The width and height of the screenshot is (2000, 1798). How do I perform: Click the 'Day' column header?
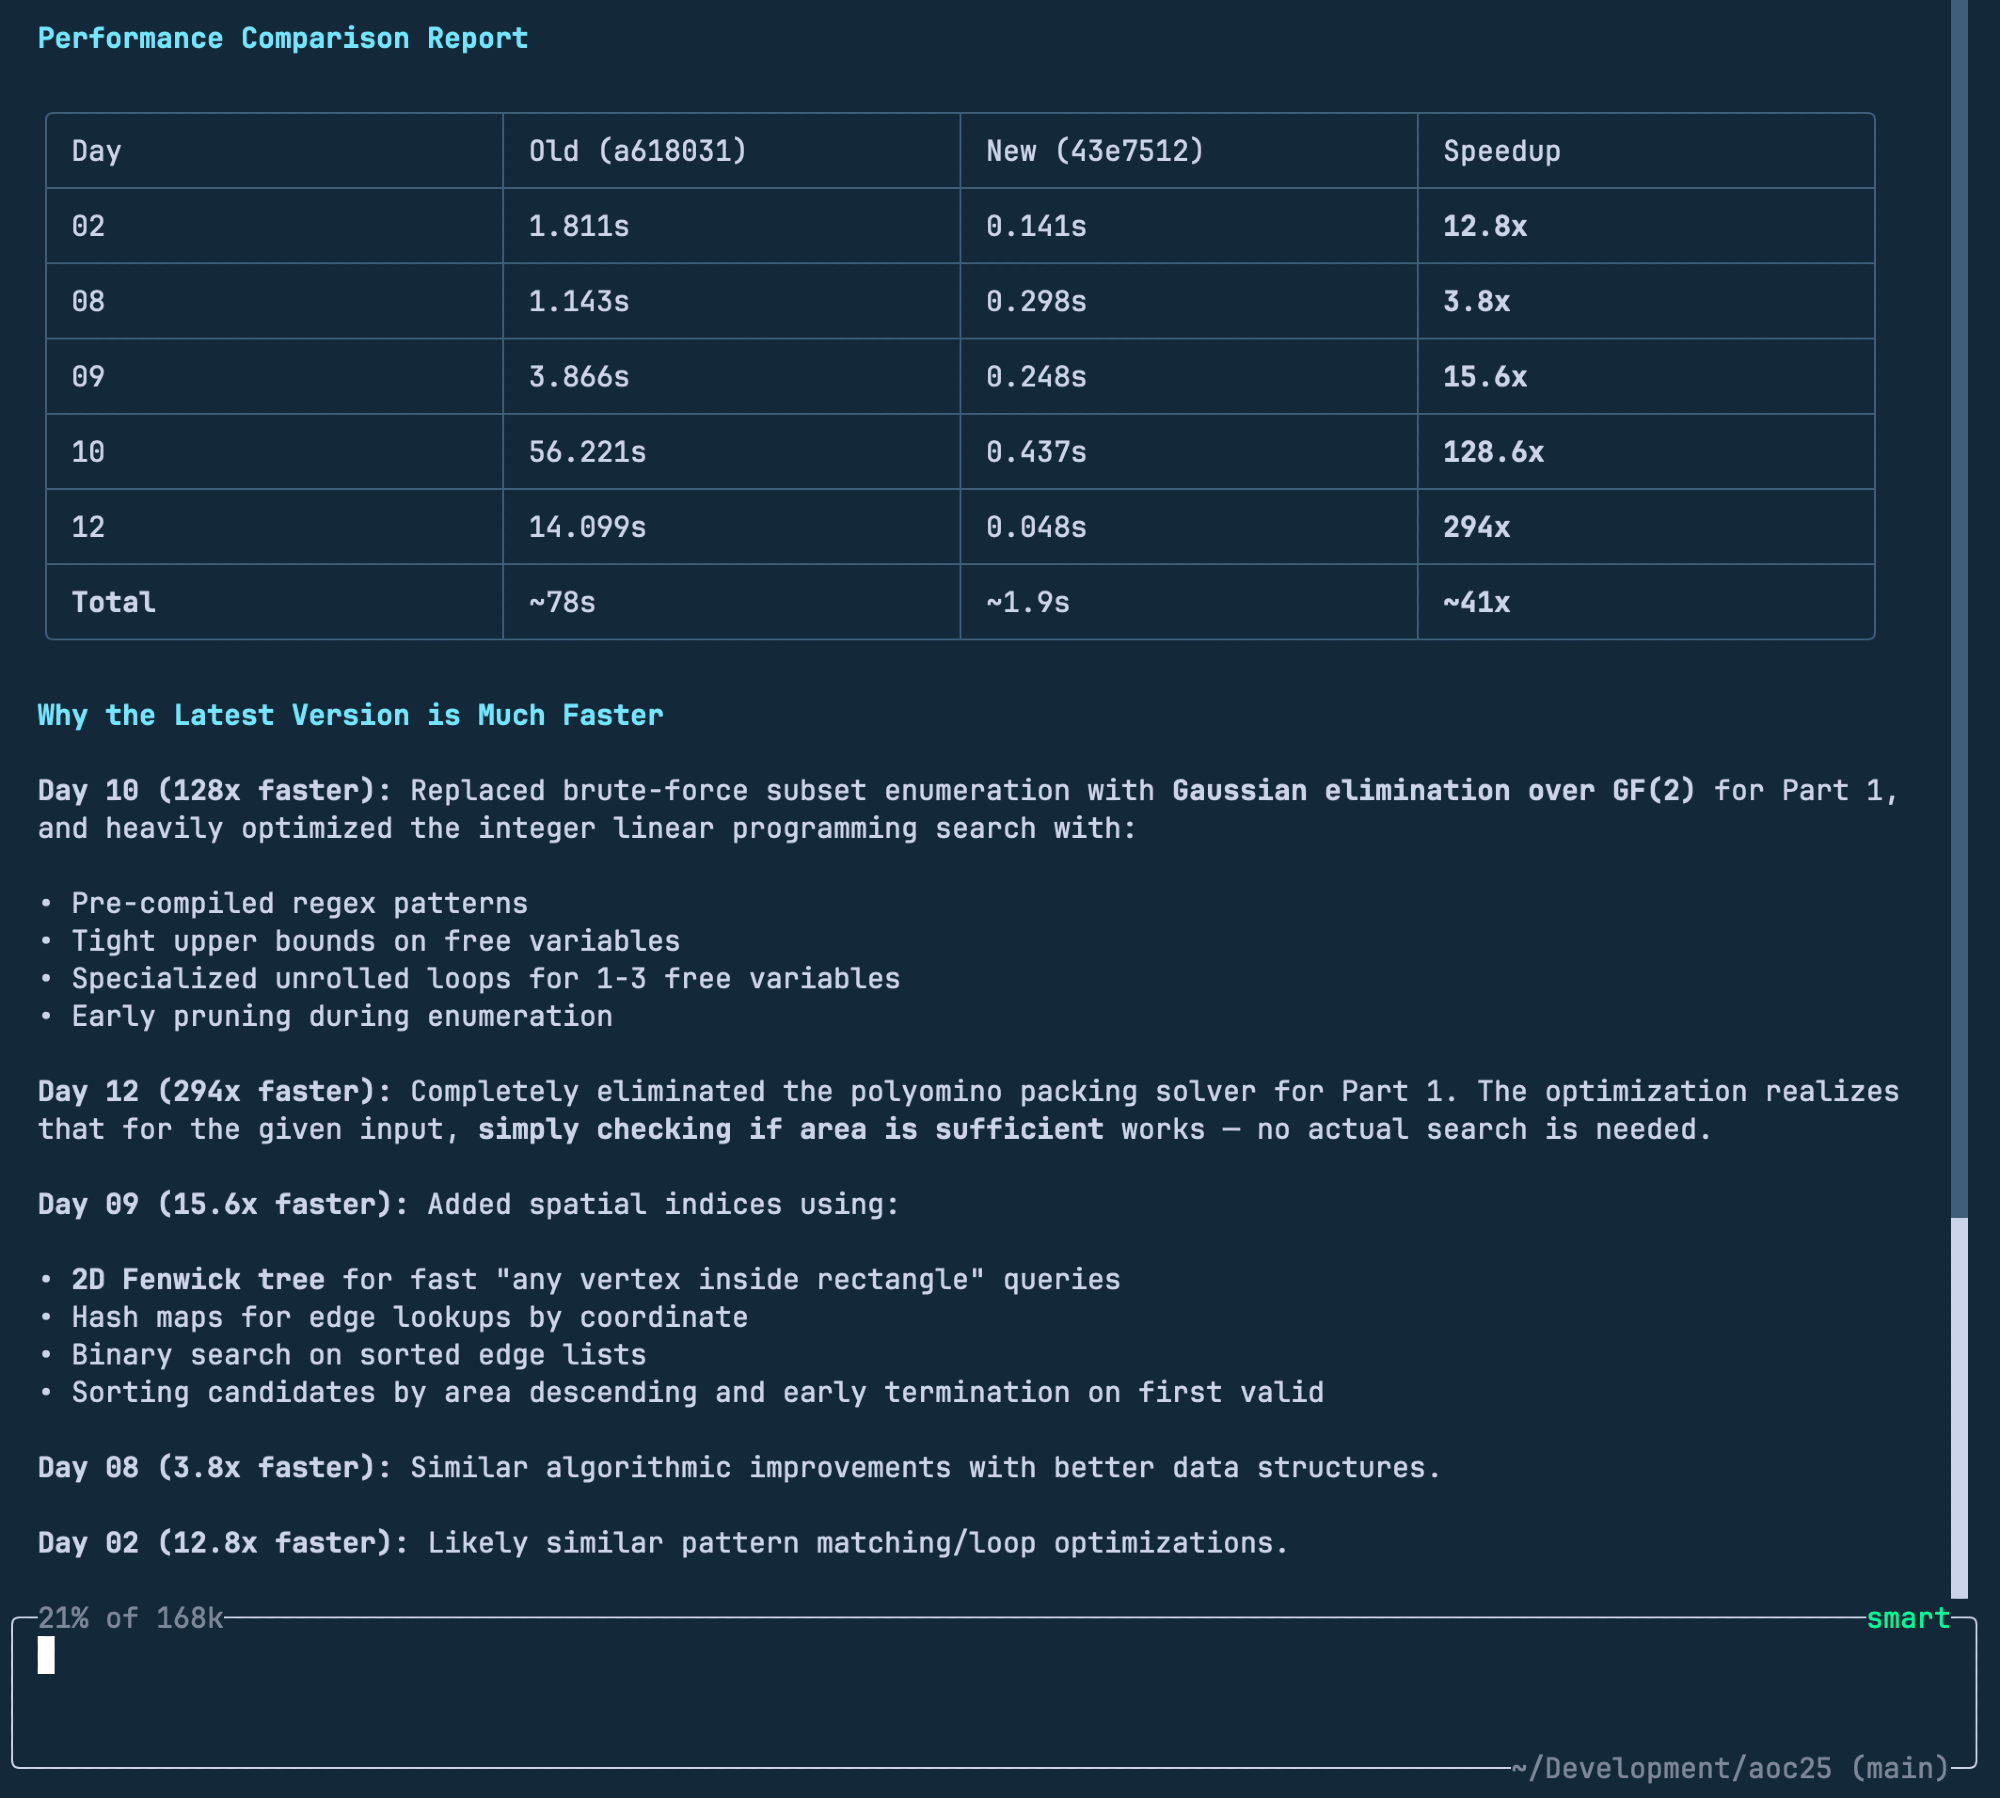96,151
